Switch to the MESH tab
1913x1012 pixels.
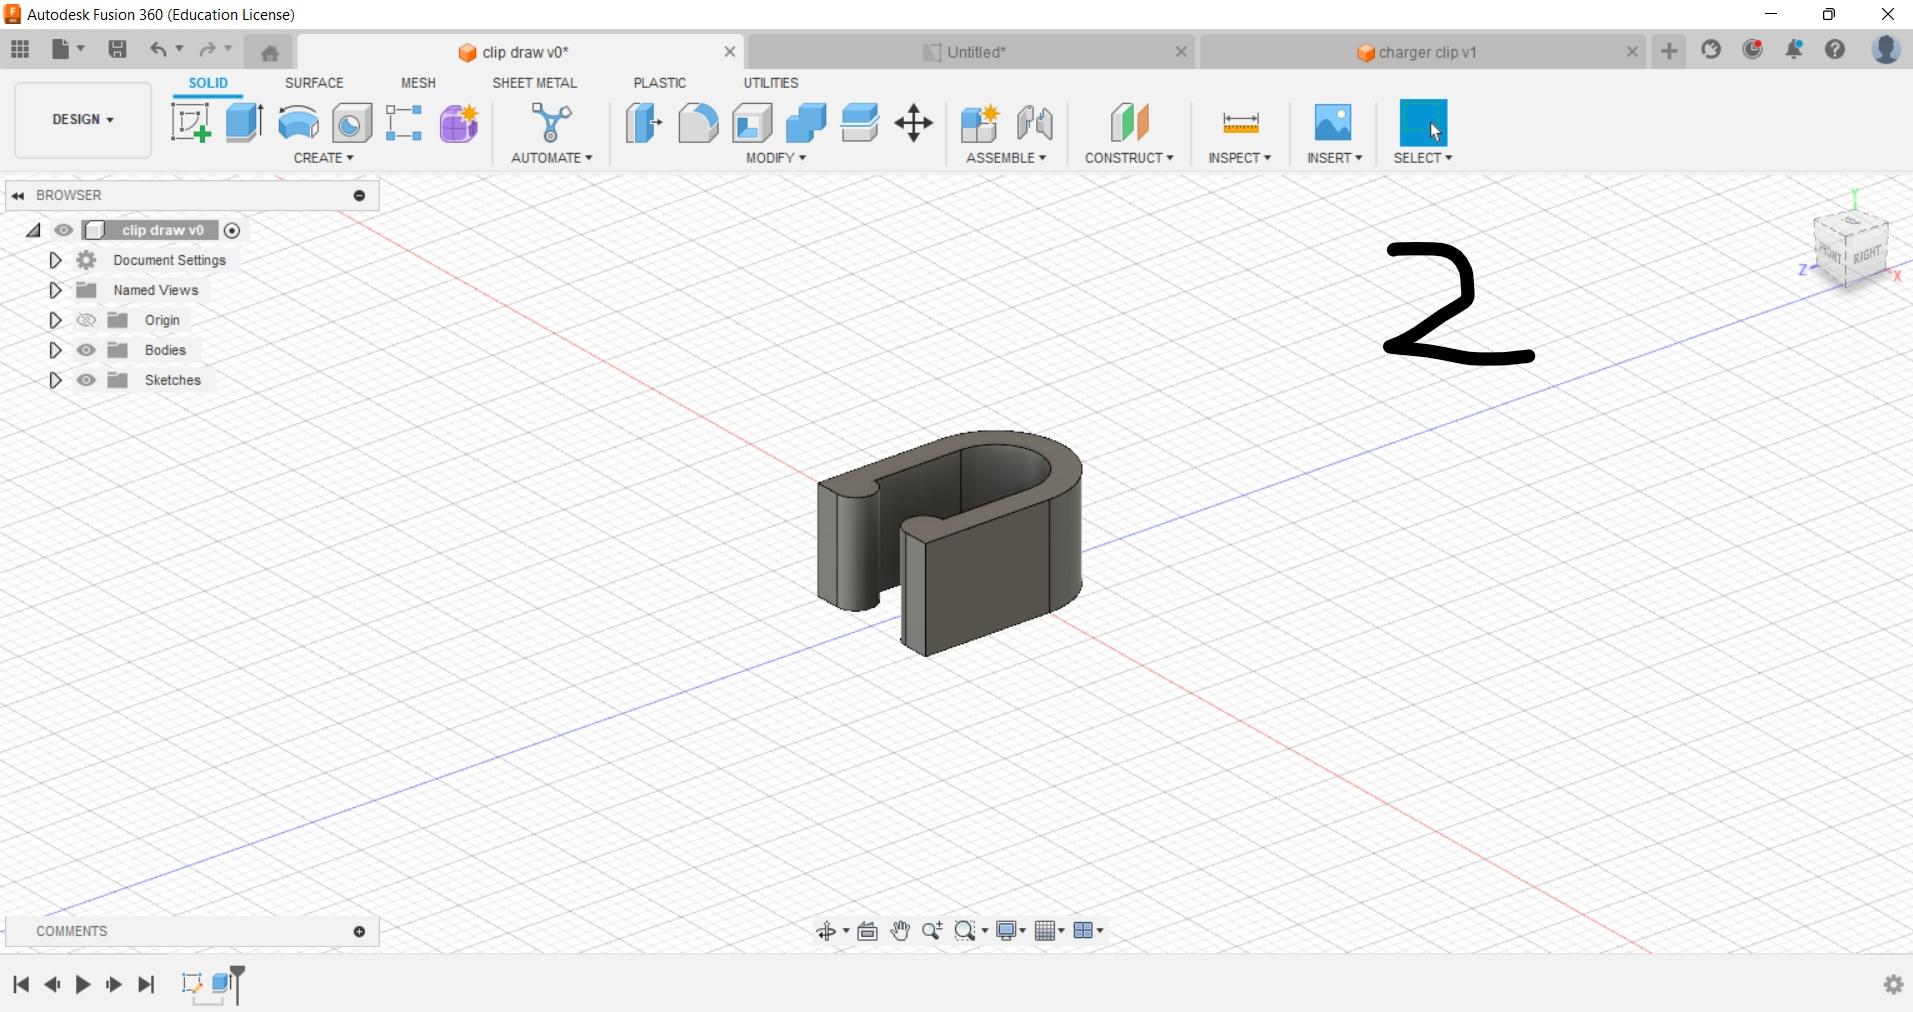418,83
